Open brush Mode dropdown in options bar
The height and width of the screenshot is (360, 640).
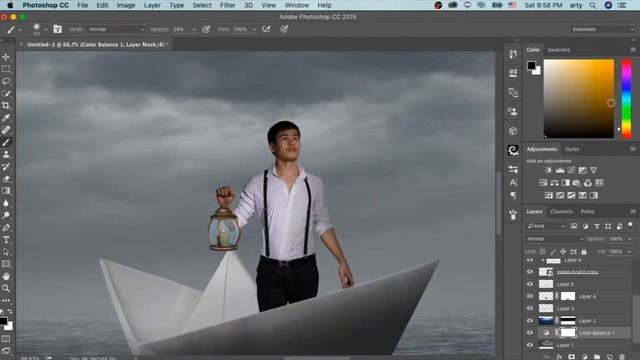click(x=116, y=29)
